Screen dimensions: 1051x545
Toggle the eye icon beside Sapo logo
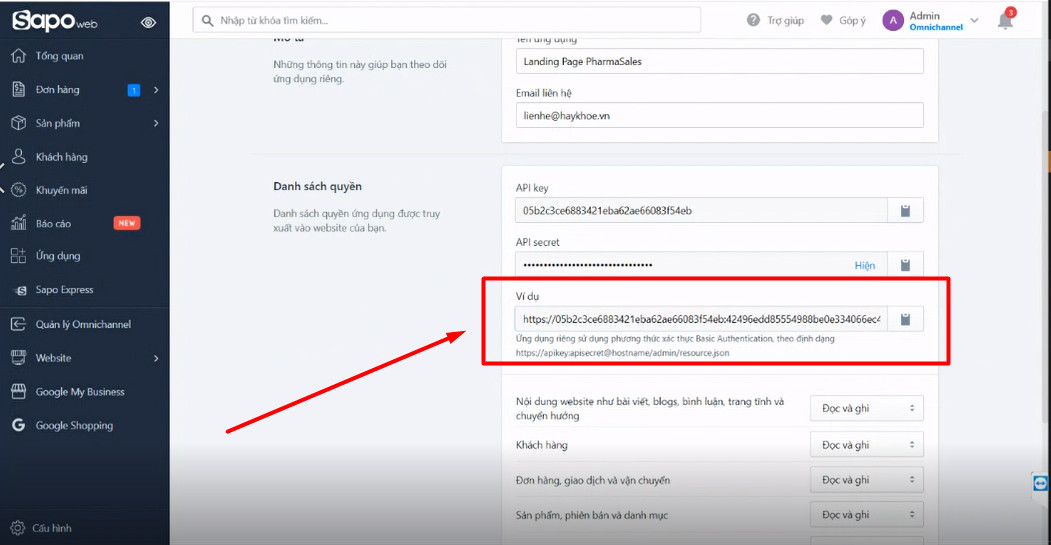(148, 23)
